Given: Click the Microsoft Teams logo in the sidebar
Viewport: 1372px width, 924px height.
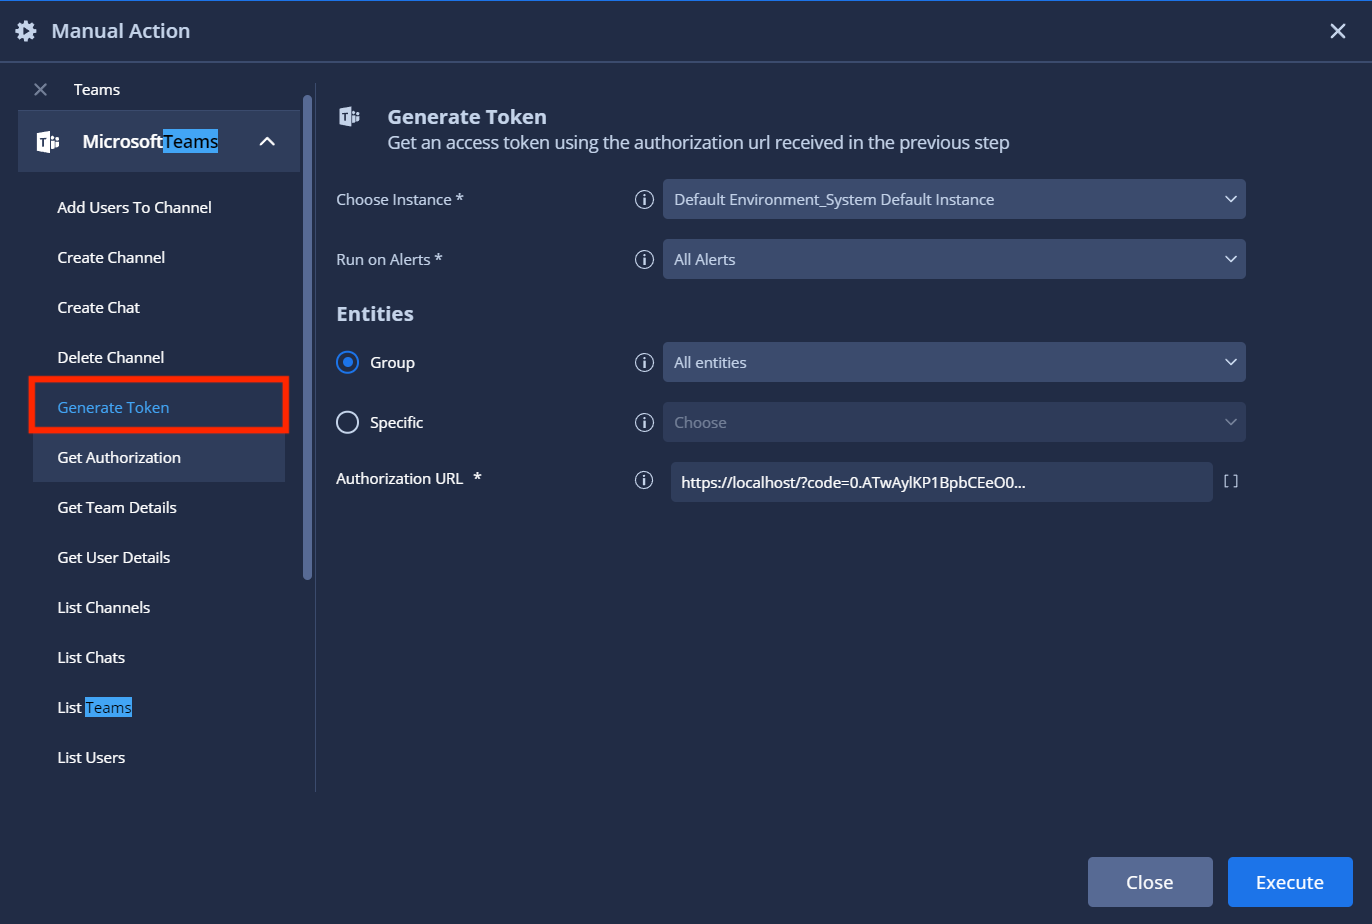Looking at the screenshot, I should 46,141.
